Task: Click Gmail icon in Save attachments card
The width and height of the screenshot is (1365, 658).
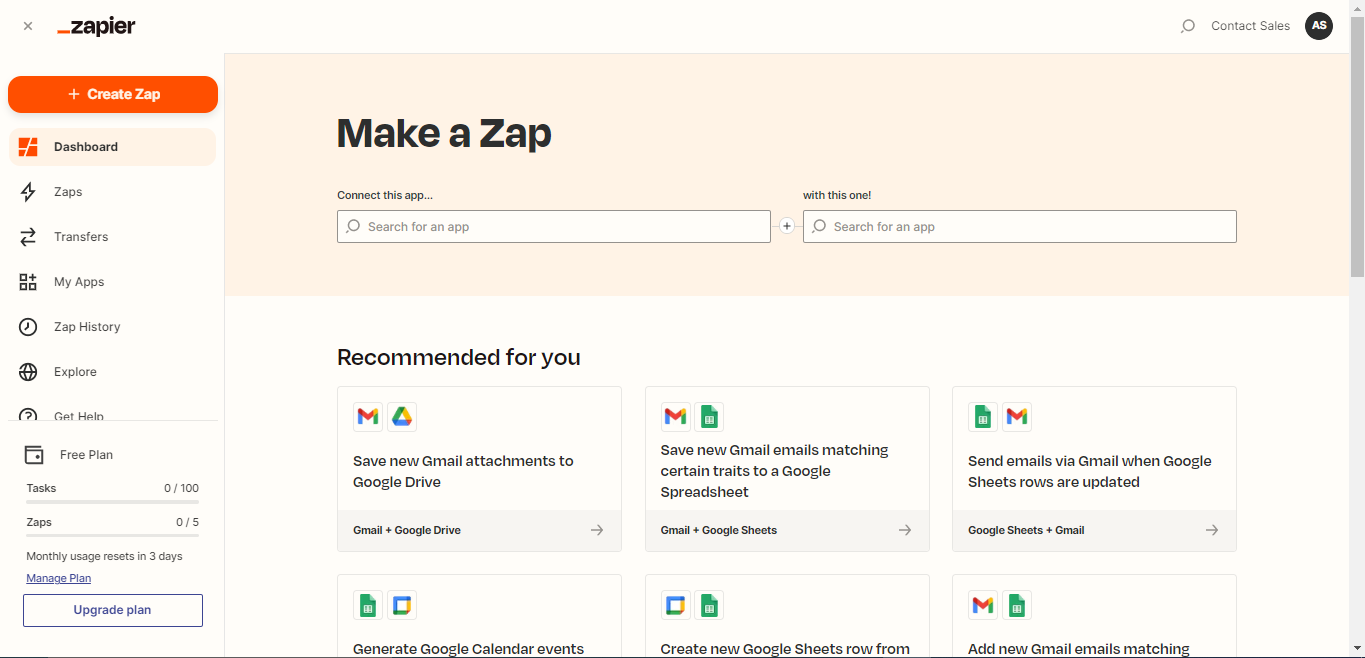Action: coord(368,417)
